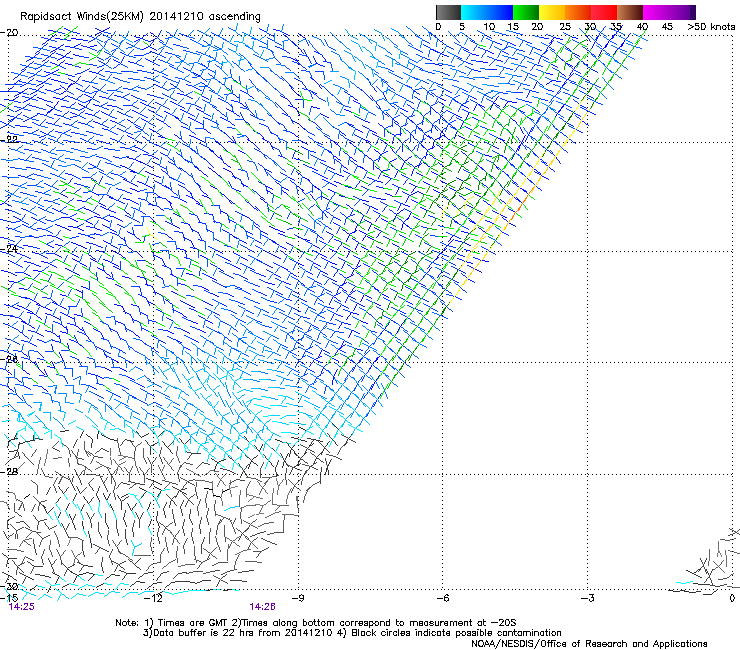The height and width of the screenshot is (650, 740).
Task: Click the NOAA/NESDIS credit text
Action: coord(589,644)
